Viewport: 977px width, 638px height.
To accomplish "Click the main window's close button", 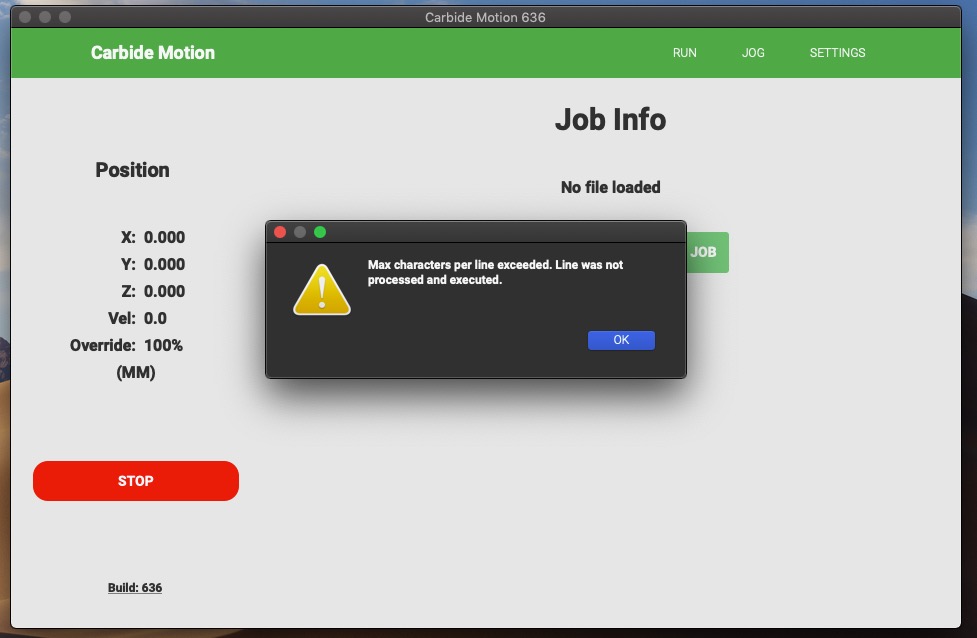I will [x=25, y=17].
